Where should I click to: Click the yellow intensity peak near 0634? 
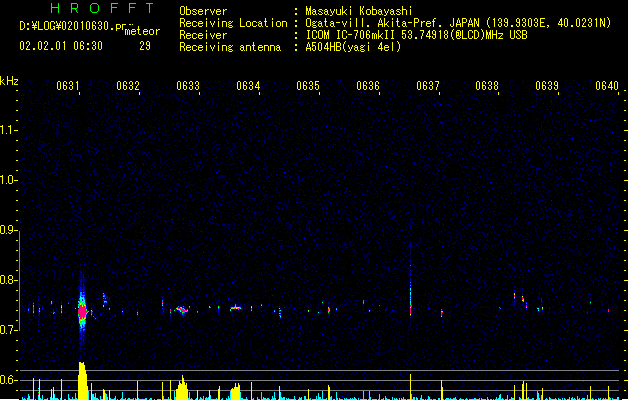[235, 392]
